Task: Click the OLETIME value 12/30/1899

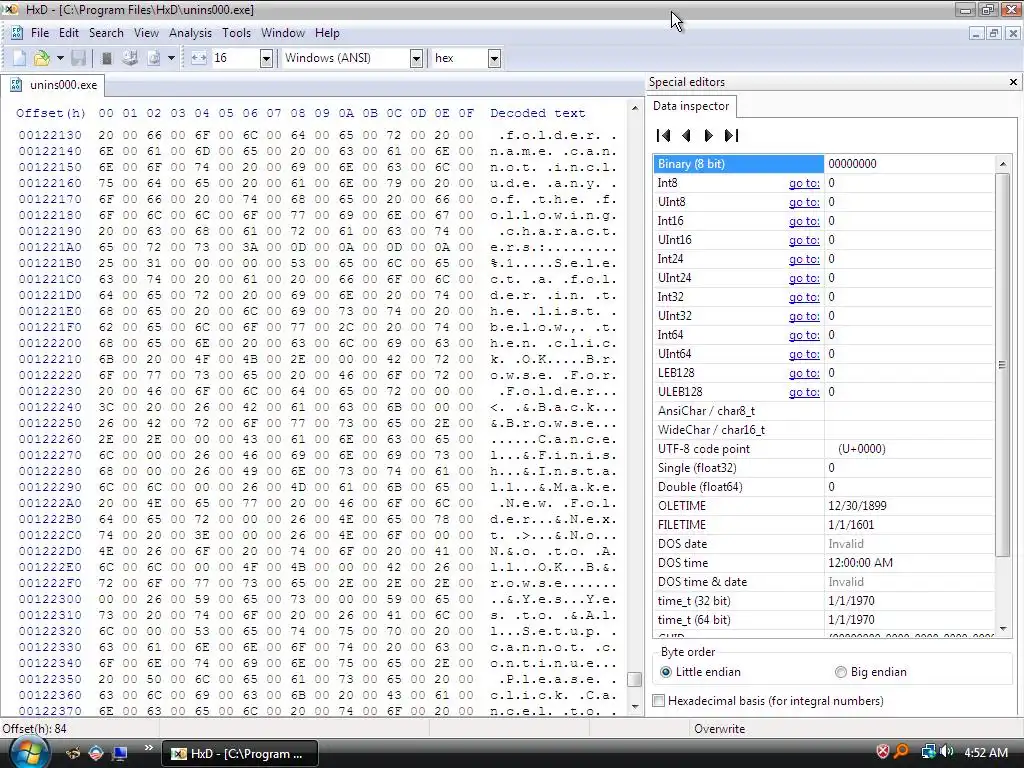Action: click(857, 506)
